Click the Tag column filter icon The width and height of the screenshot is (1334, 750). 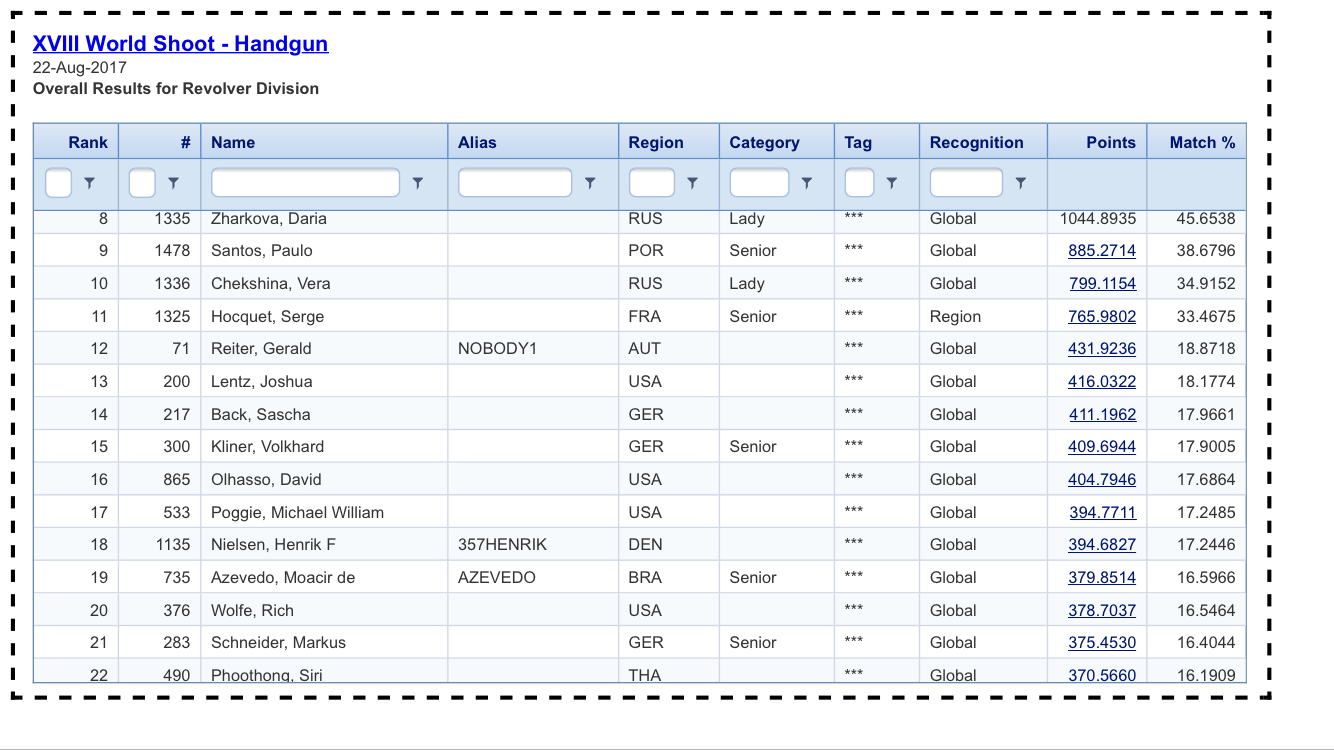[x=892, y=183]
